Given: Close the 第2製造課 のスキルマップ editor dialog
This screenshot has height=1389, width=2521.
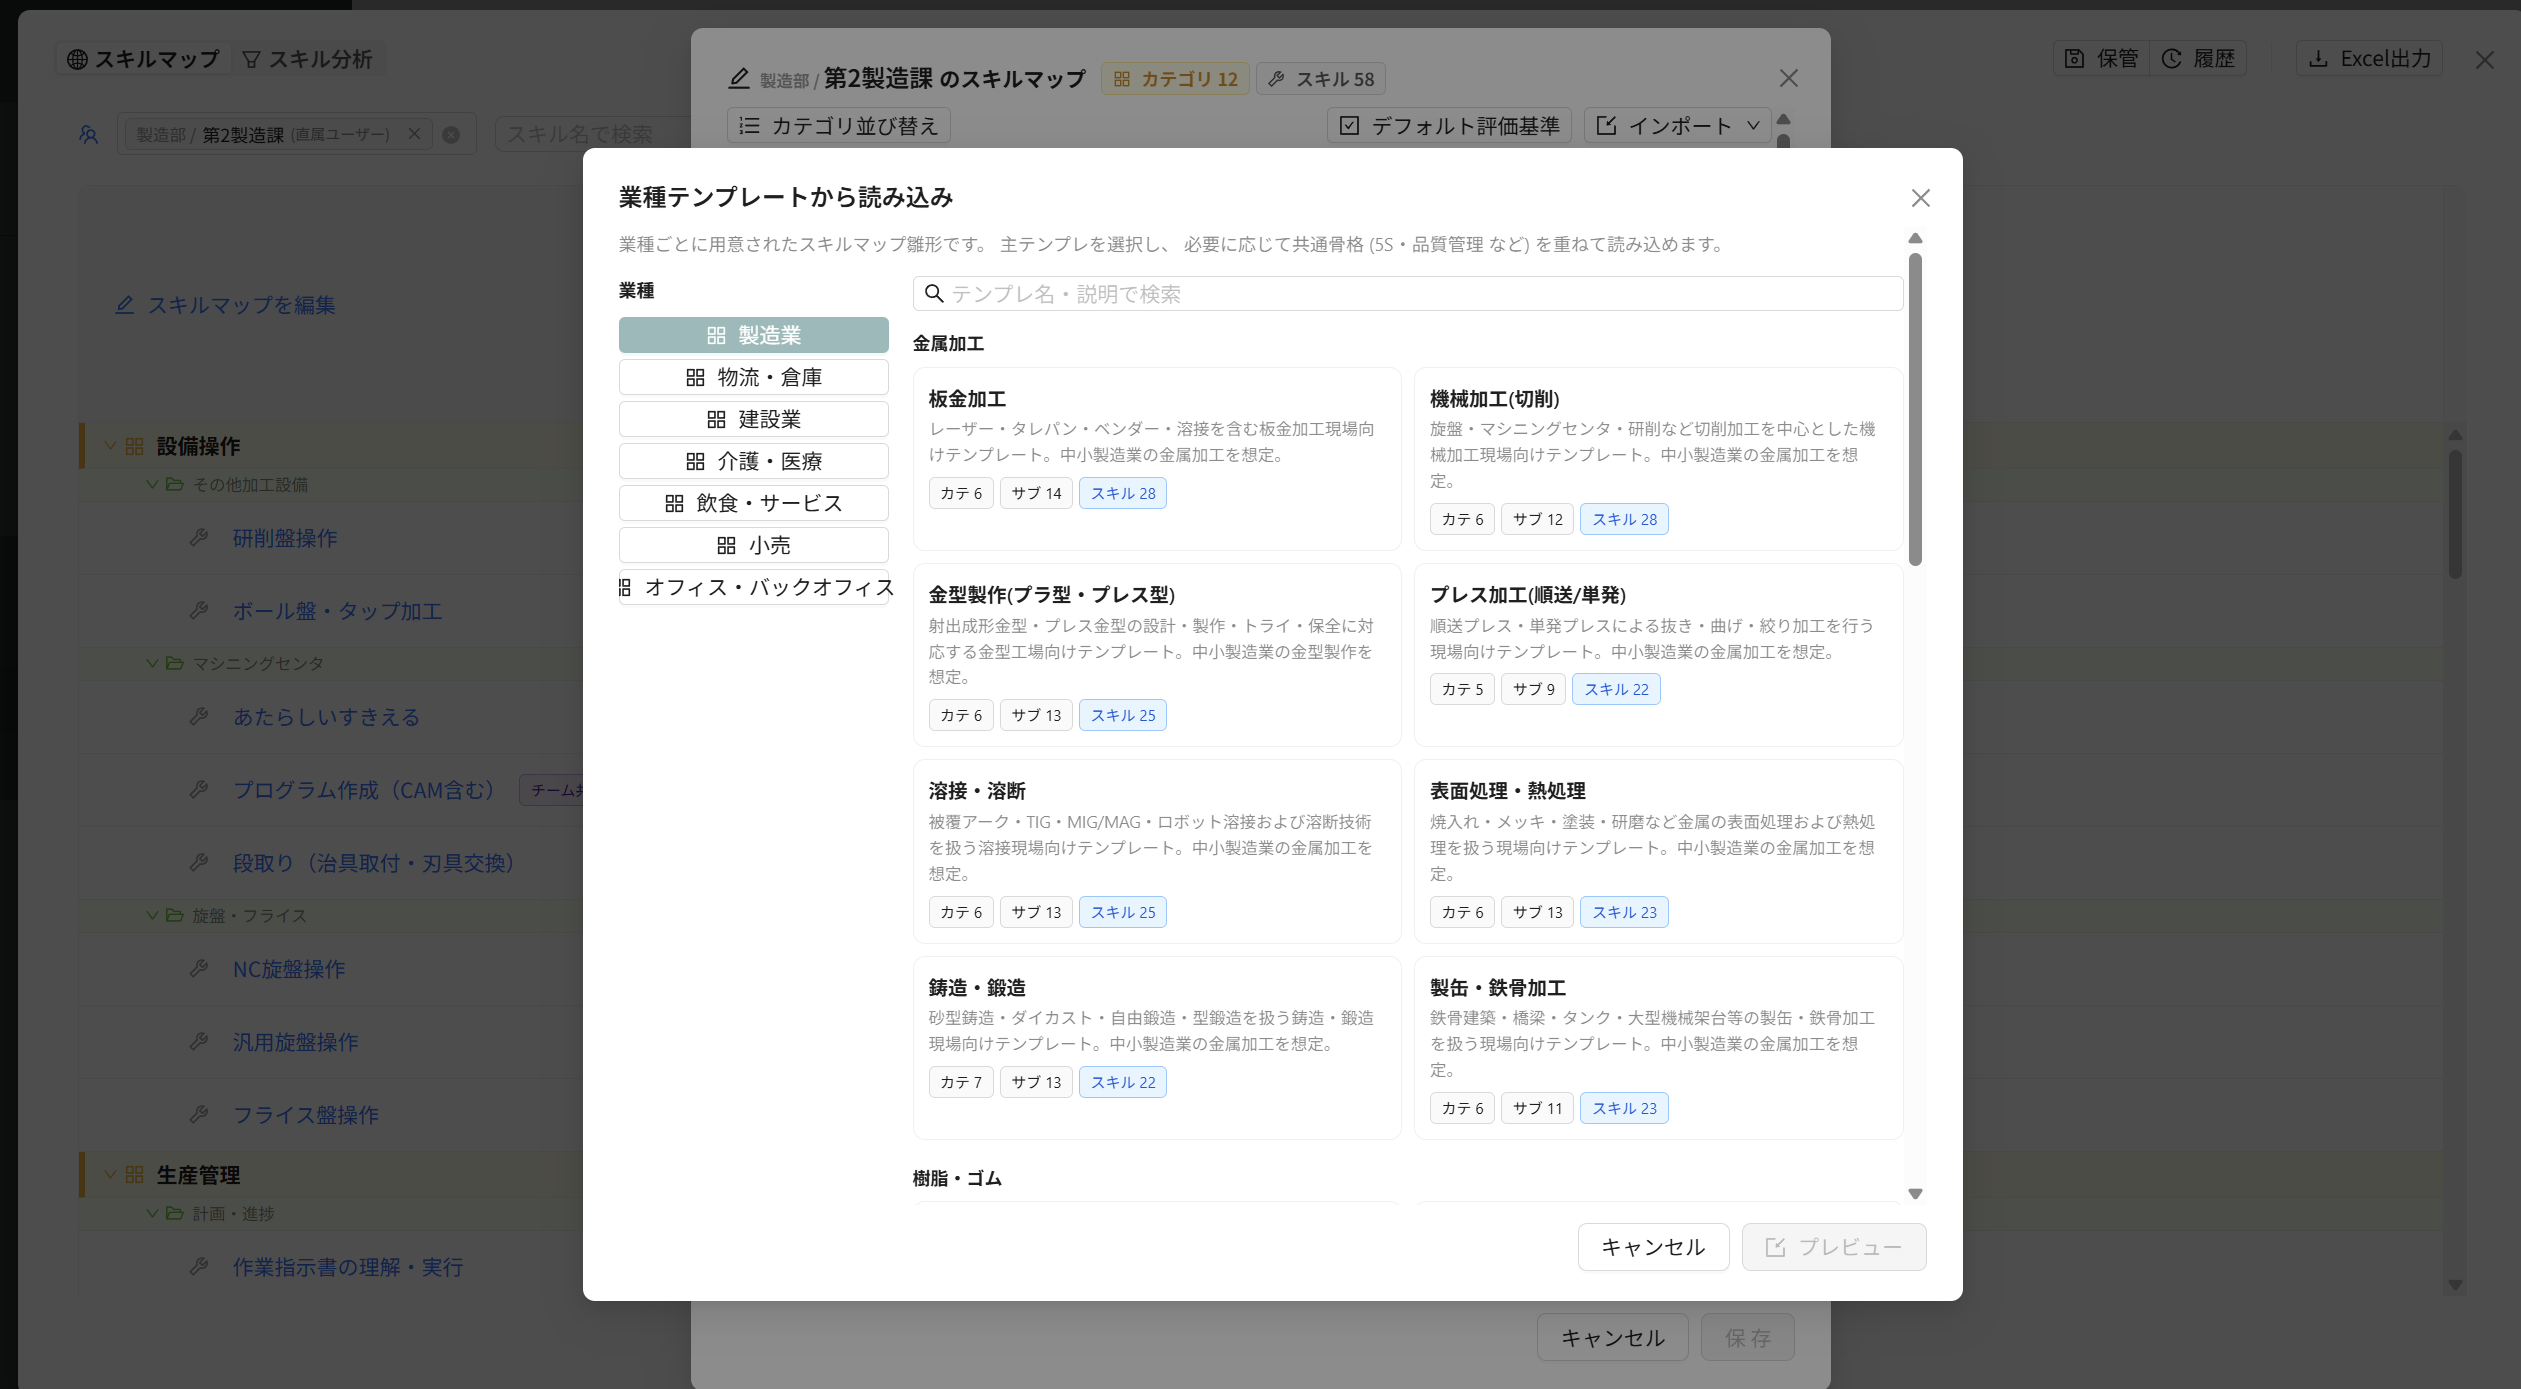Looking at the screenshot, I should [x=1789, y=78].
